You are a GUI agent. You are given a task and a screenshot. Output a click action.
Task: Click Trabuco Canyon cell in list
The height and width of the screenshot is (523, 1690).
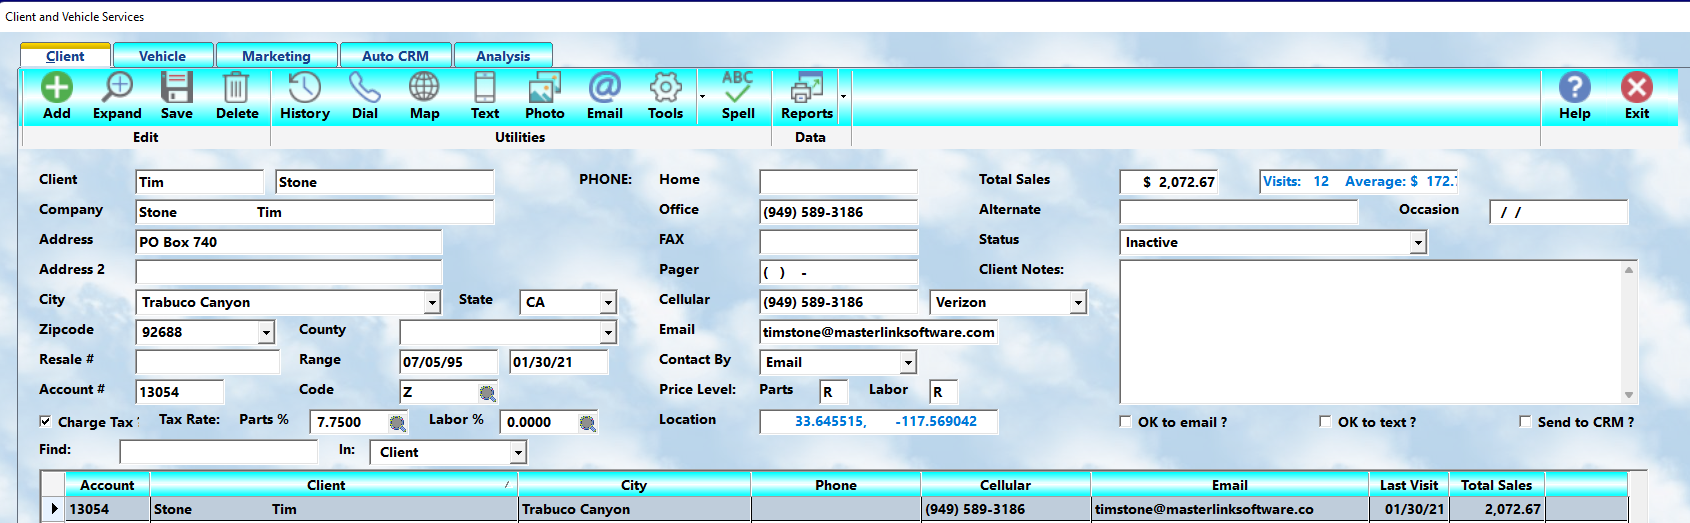tap(634, 509)
